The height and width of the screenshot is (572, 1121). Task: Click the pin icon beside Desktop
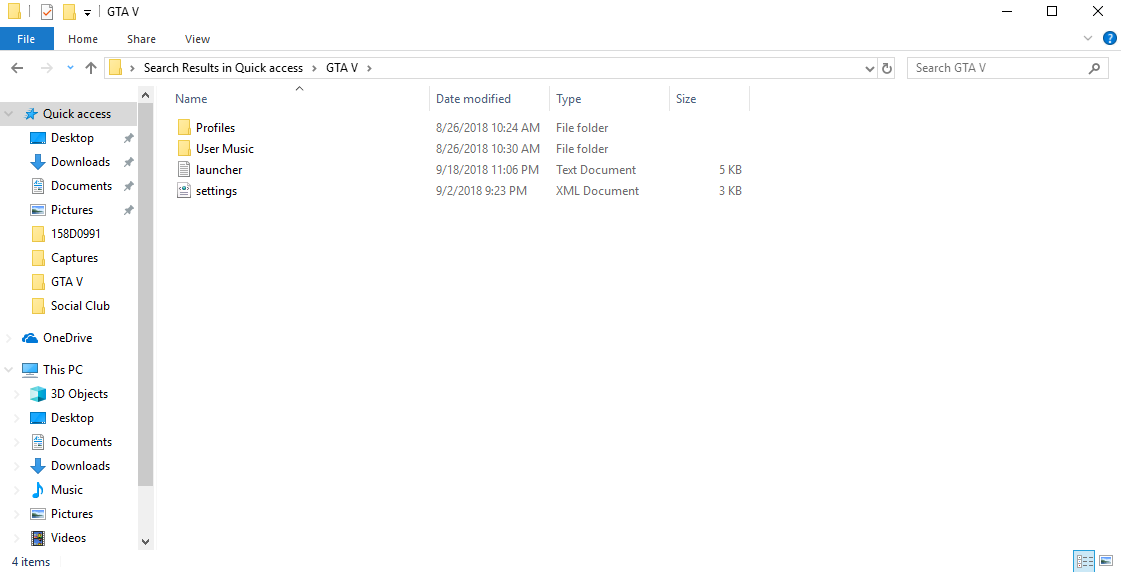(x=129, y=138)
